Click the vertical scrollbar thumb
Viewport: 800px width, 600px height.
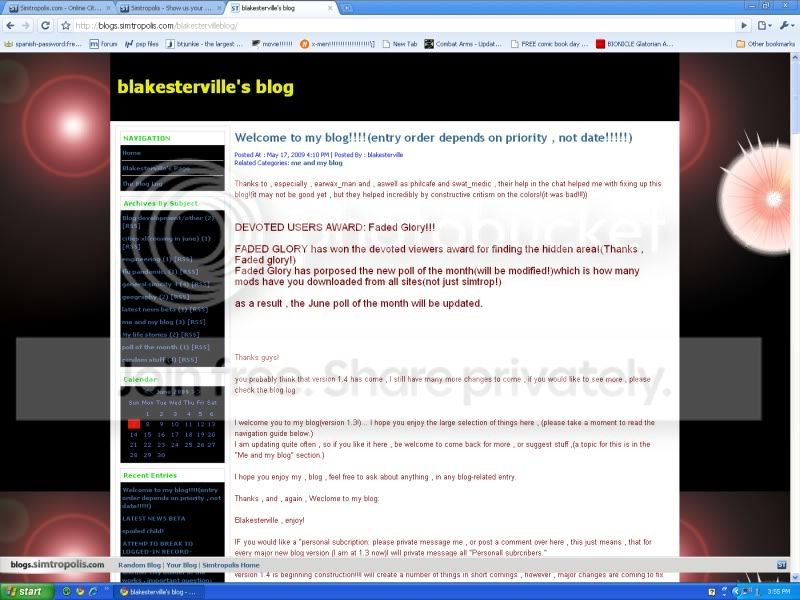[794, 97]
